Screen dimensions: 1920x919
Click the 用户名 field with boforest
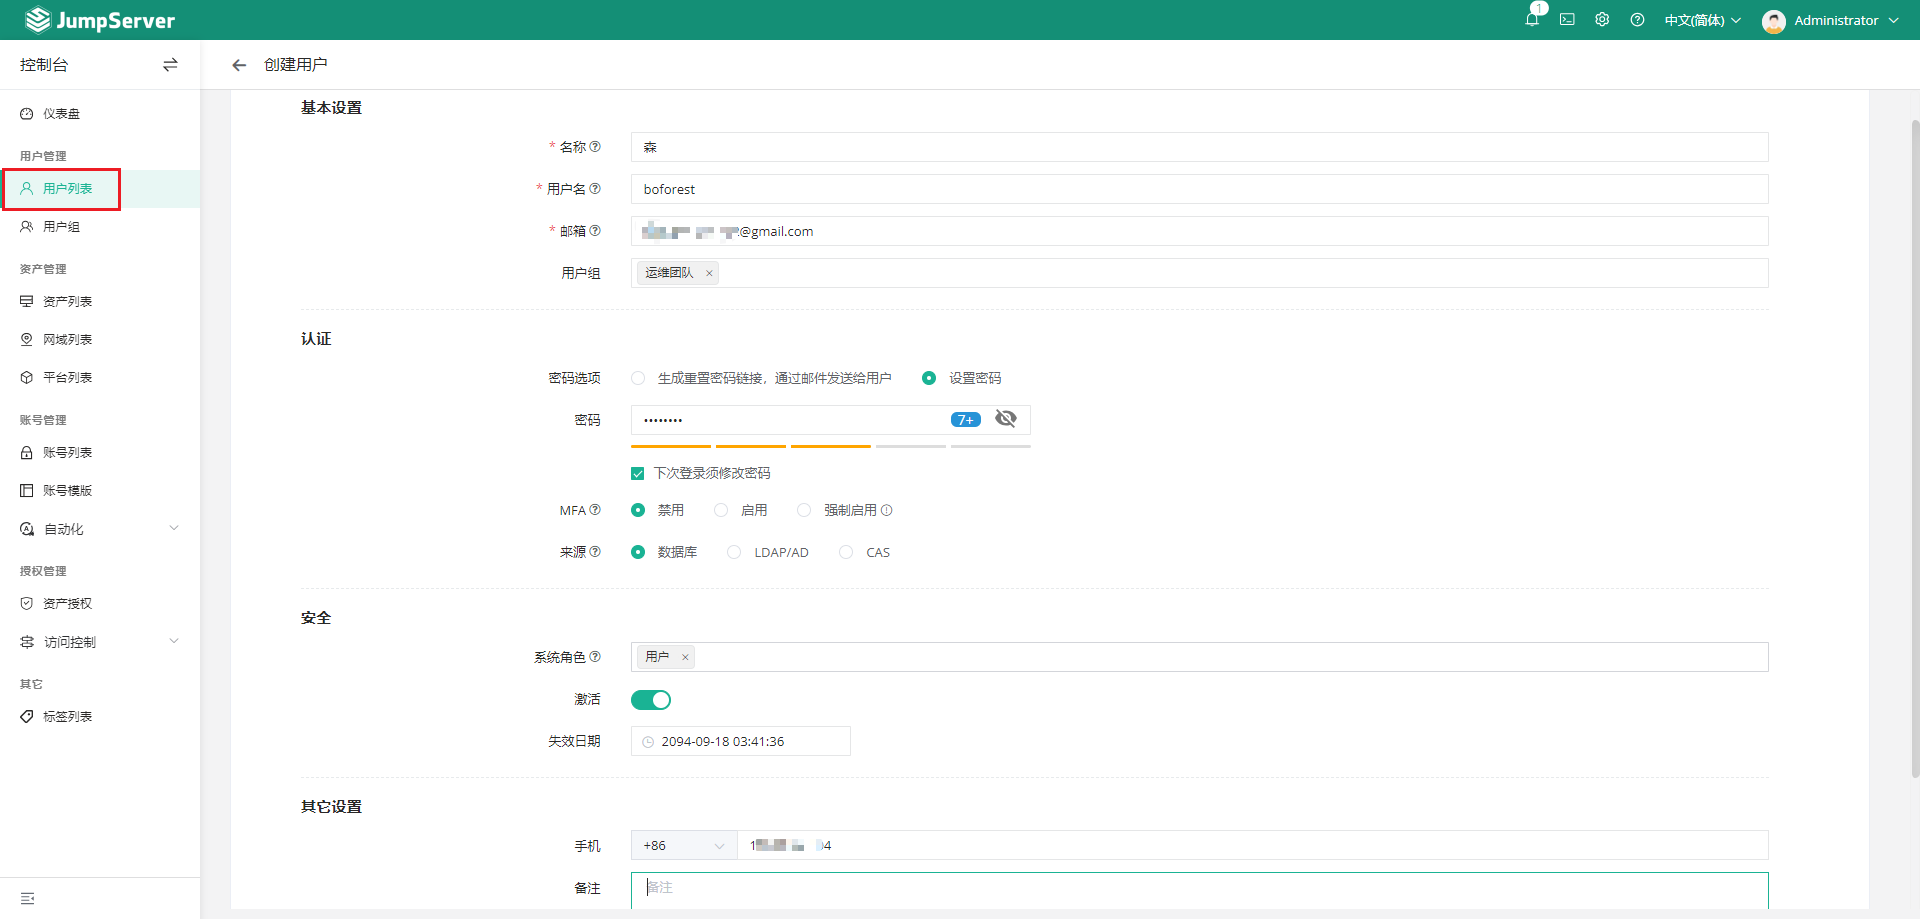(1199, 189)
